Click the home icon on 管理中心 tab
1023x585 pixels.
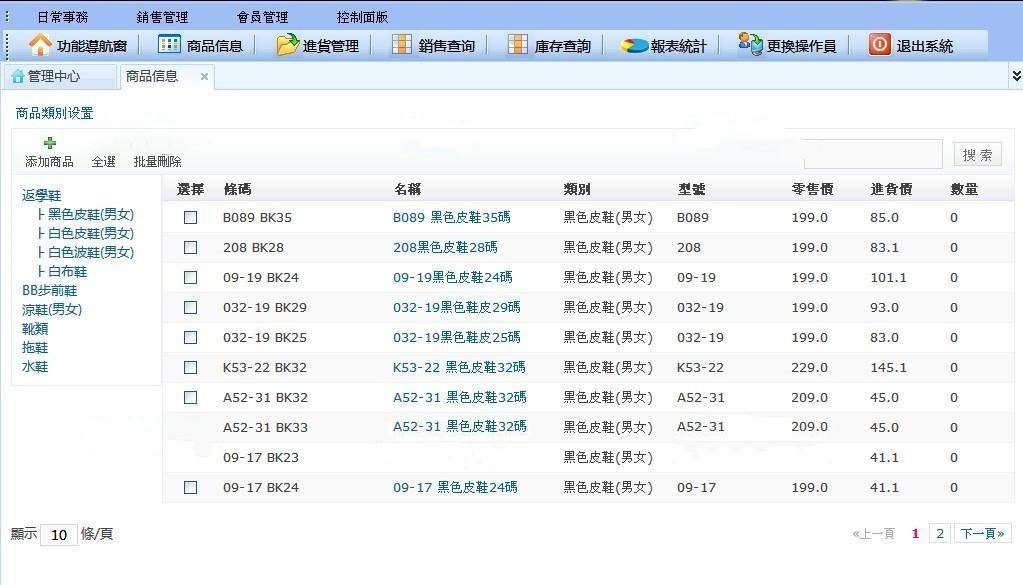[18, 77]
